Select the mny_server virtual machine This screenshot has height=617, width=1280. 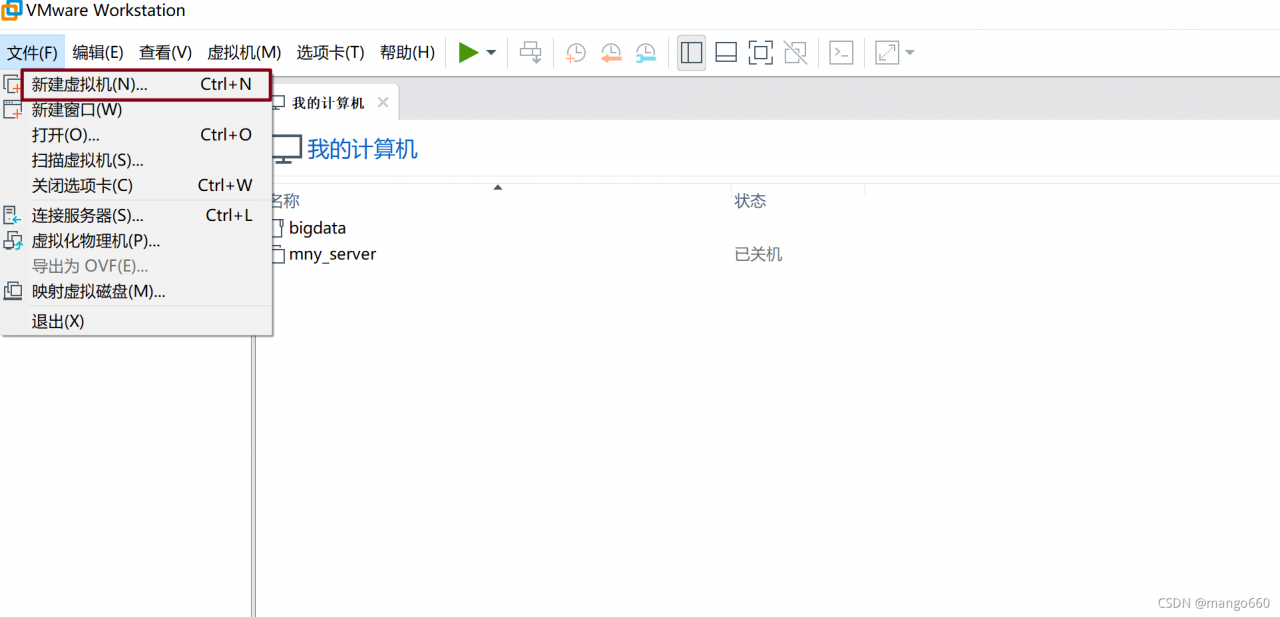333,253
